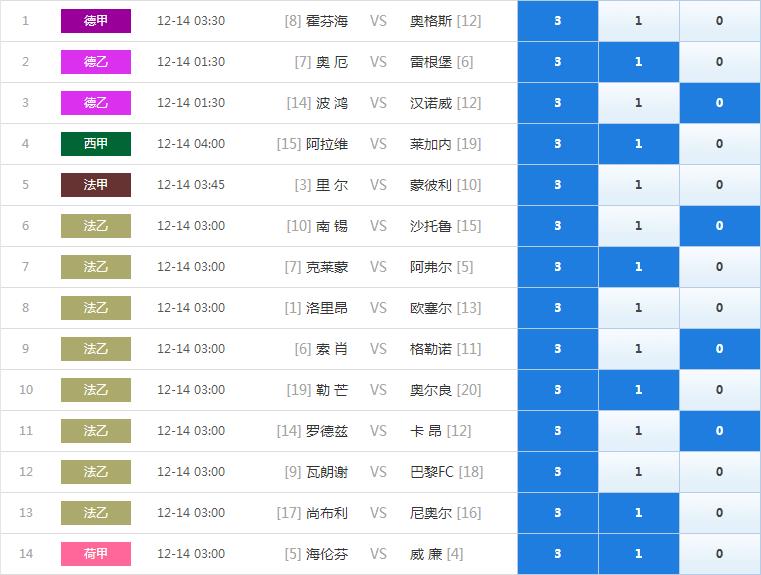The width and height of the screenshot is (761, 575).
Task: Deselect the 1 pick for 阿拉维 vs 莱加内
Action: click(639, 144)
